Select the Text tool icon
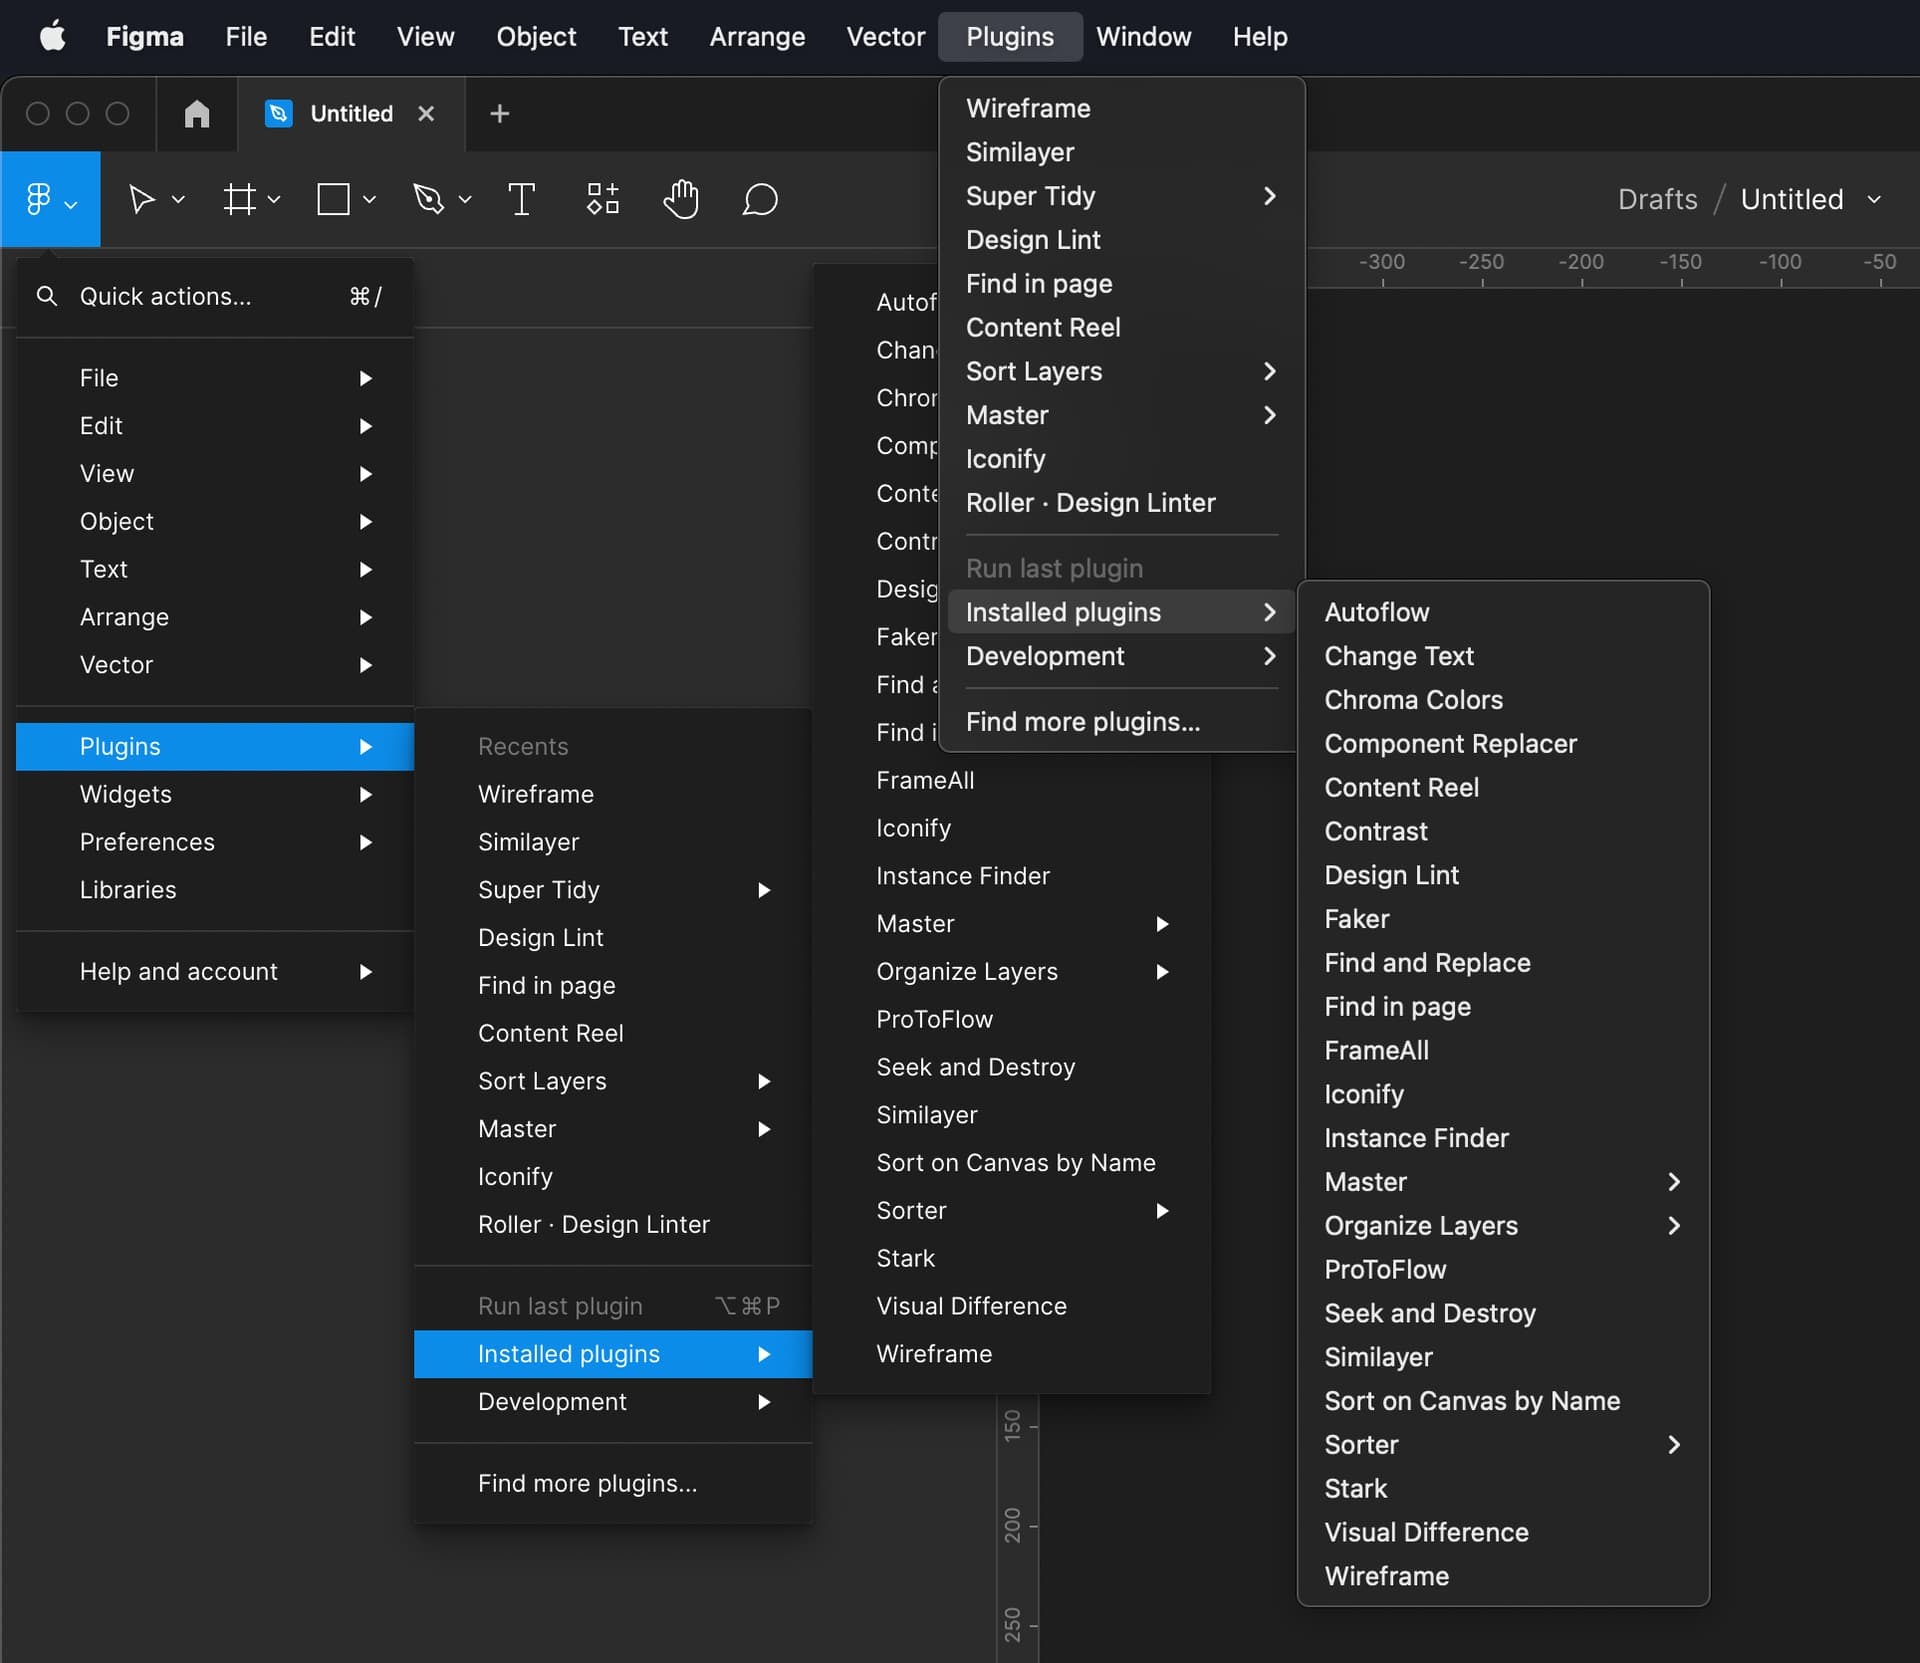Viewport: 1920px width, 1663px height. 521,199
